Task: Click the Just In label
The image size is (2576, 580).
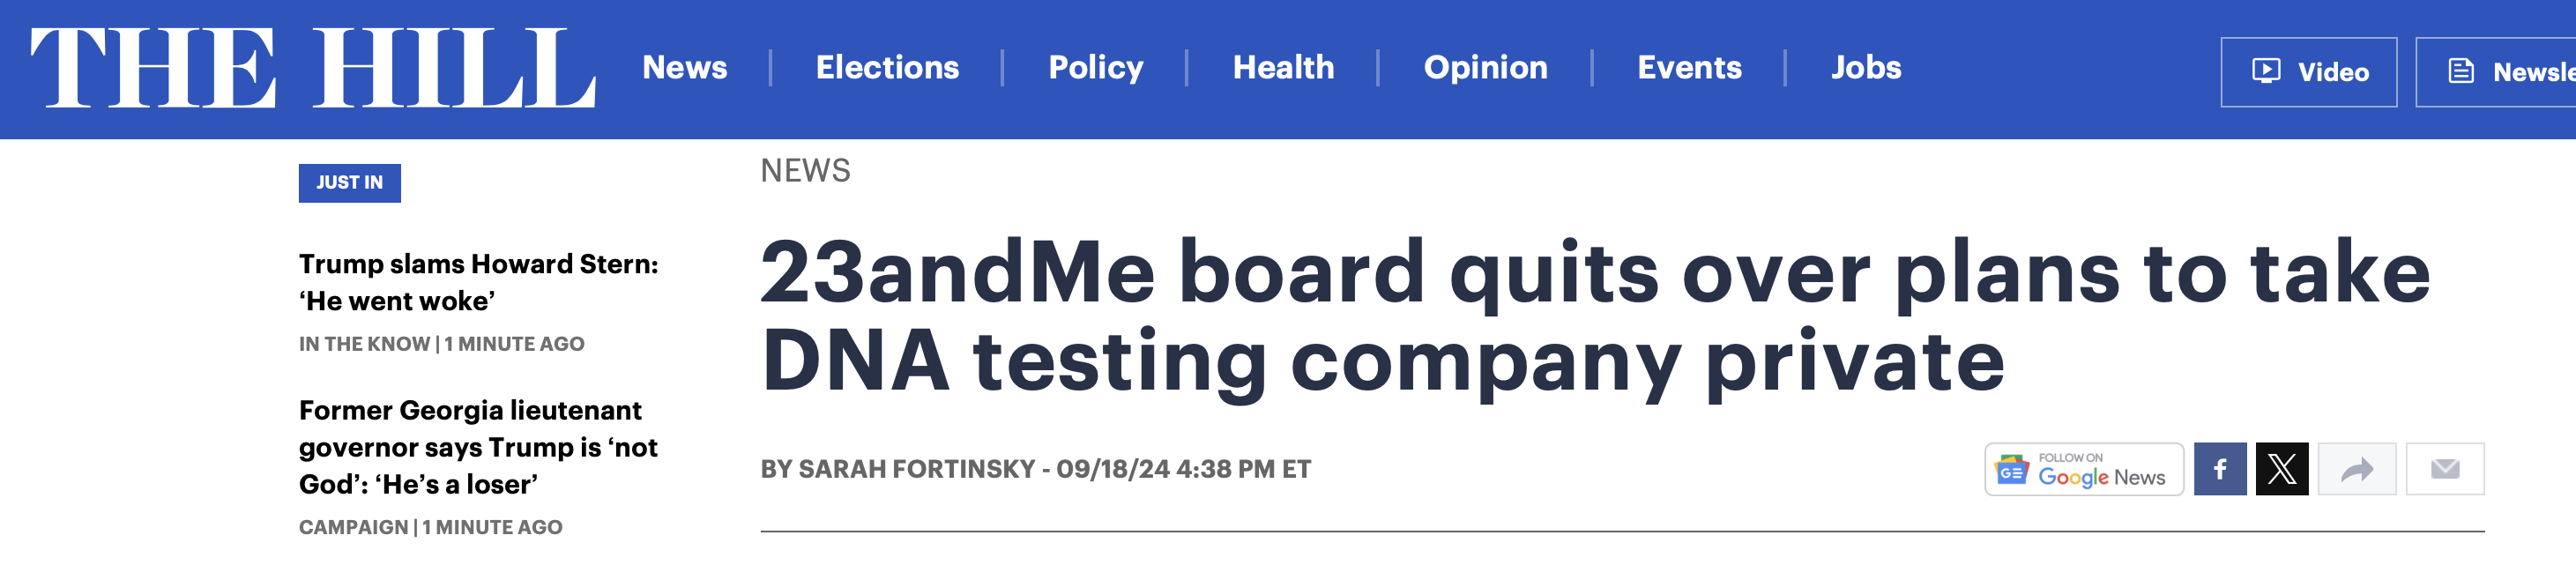Action: tap(349, 183)
